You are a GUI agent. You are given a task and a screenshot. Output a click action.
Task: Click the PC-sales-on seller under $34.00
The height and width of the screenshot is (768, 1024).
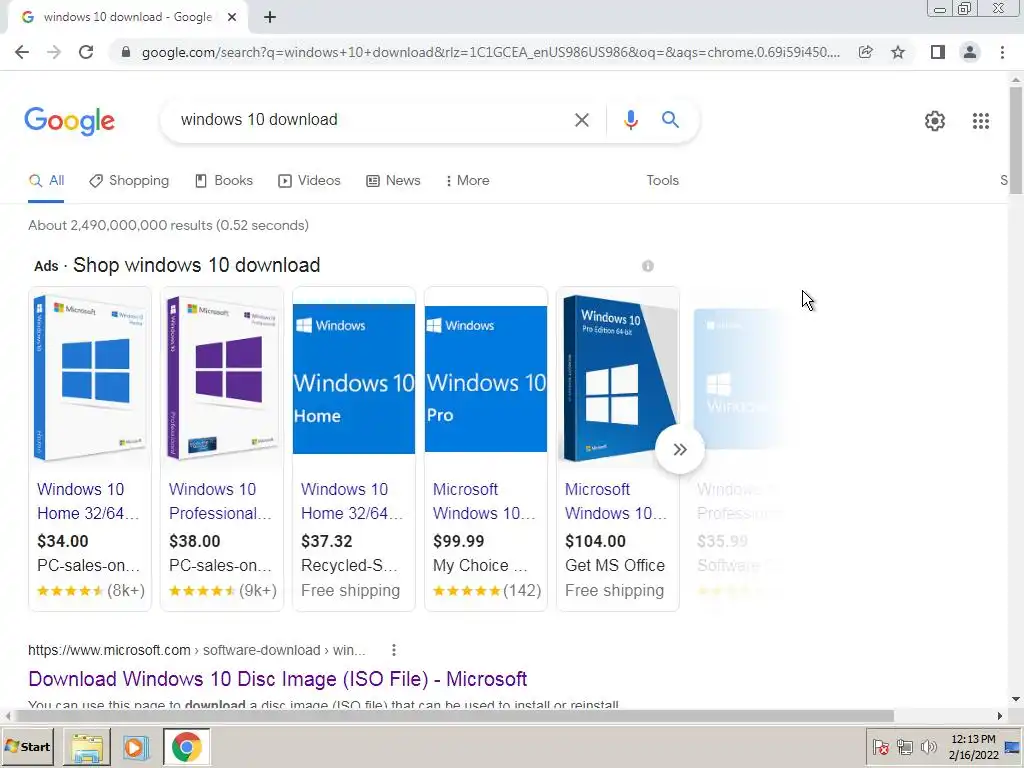[89, 566]
